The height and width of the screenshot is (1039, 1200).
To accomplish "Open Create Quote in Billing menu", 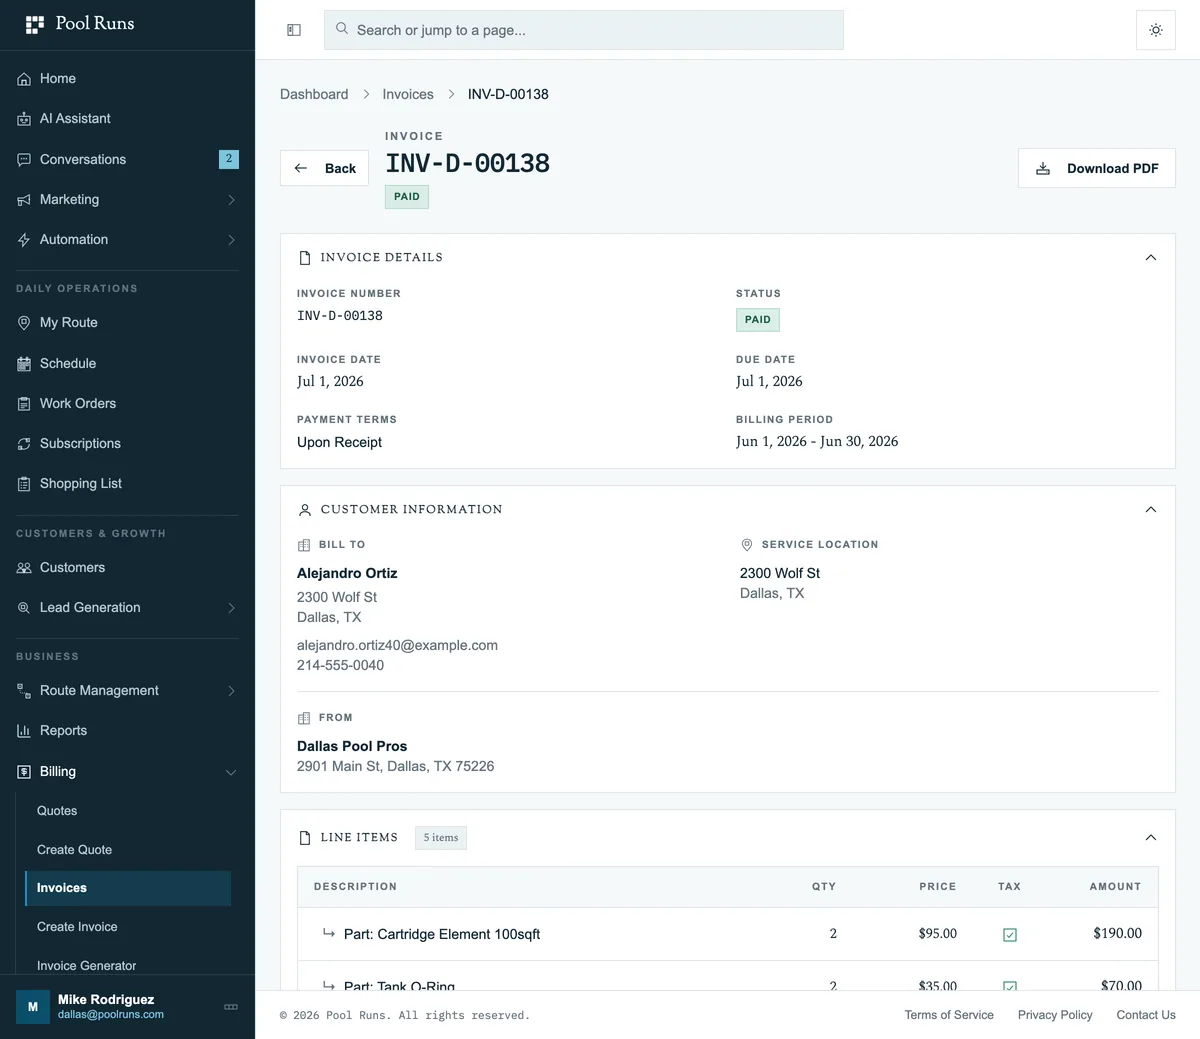I will click(128, 850).
